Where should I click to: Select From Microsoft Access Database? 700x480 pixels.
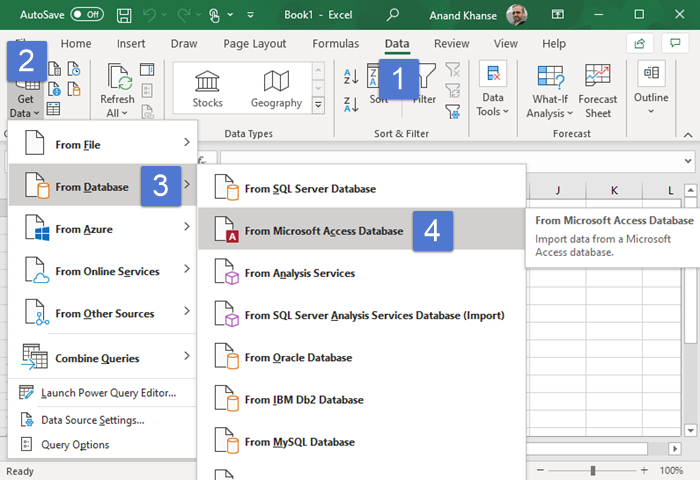pyautogui.click(x=324, y=231)
